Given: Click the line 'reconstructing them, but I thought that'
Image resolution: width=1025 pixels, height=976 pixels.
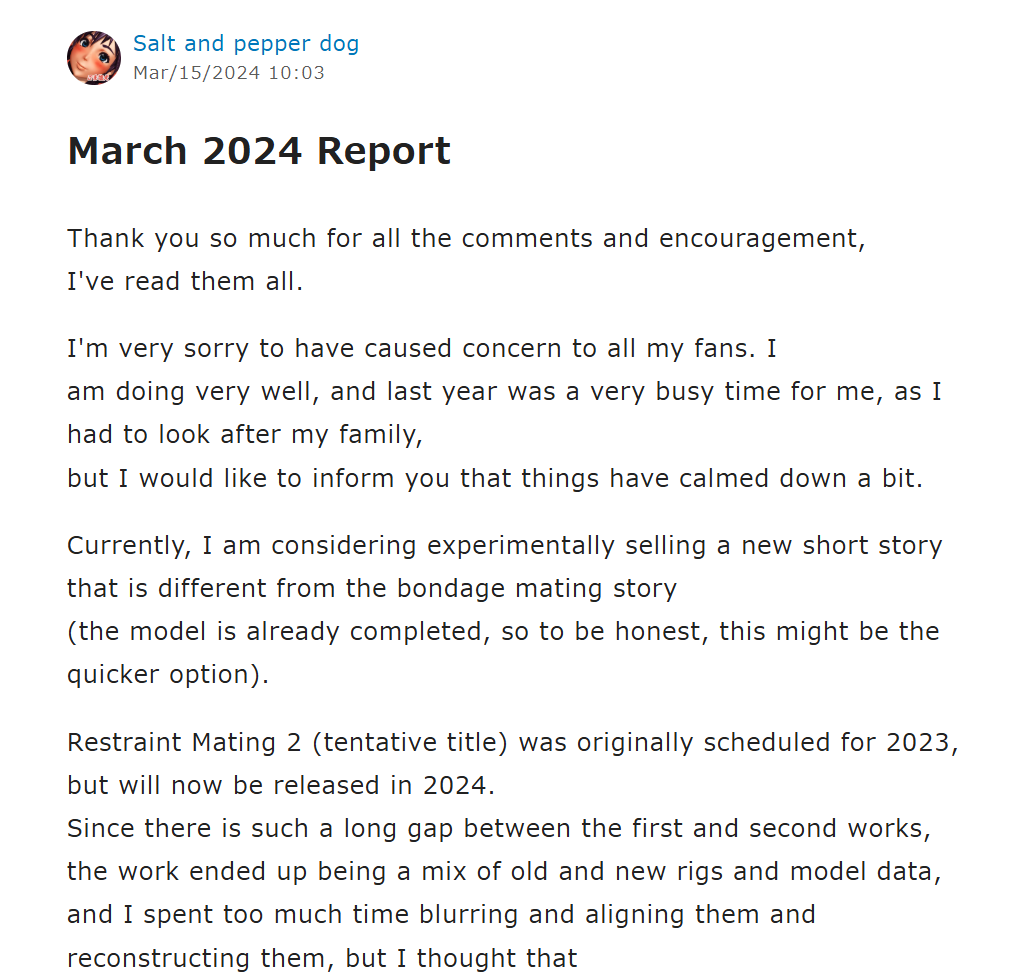Looking at the screenshot, I should [x=322, y=958].
